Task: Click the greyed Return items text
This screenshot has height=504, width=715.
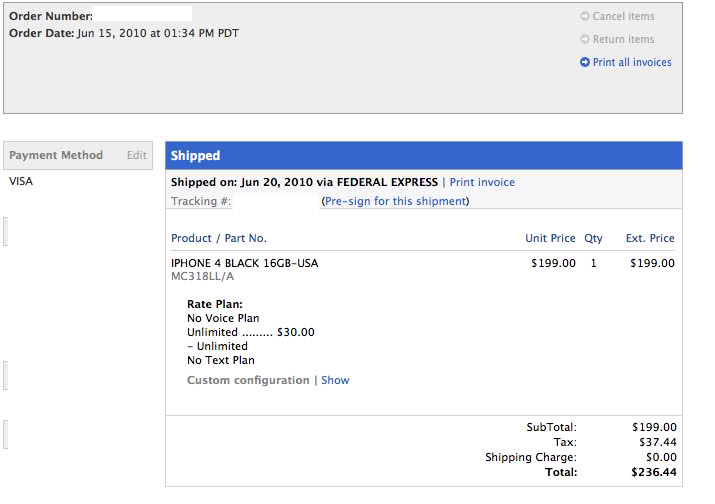Action: point(623,39)
